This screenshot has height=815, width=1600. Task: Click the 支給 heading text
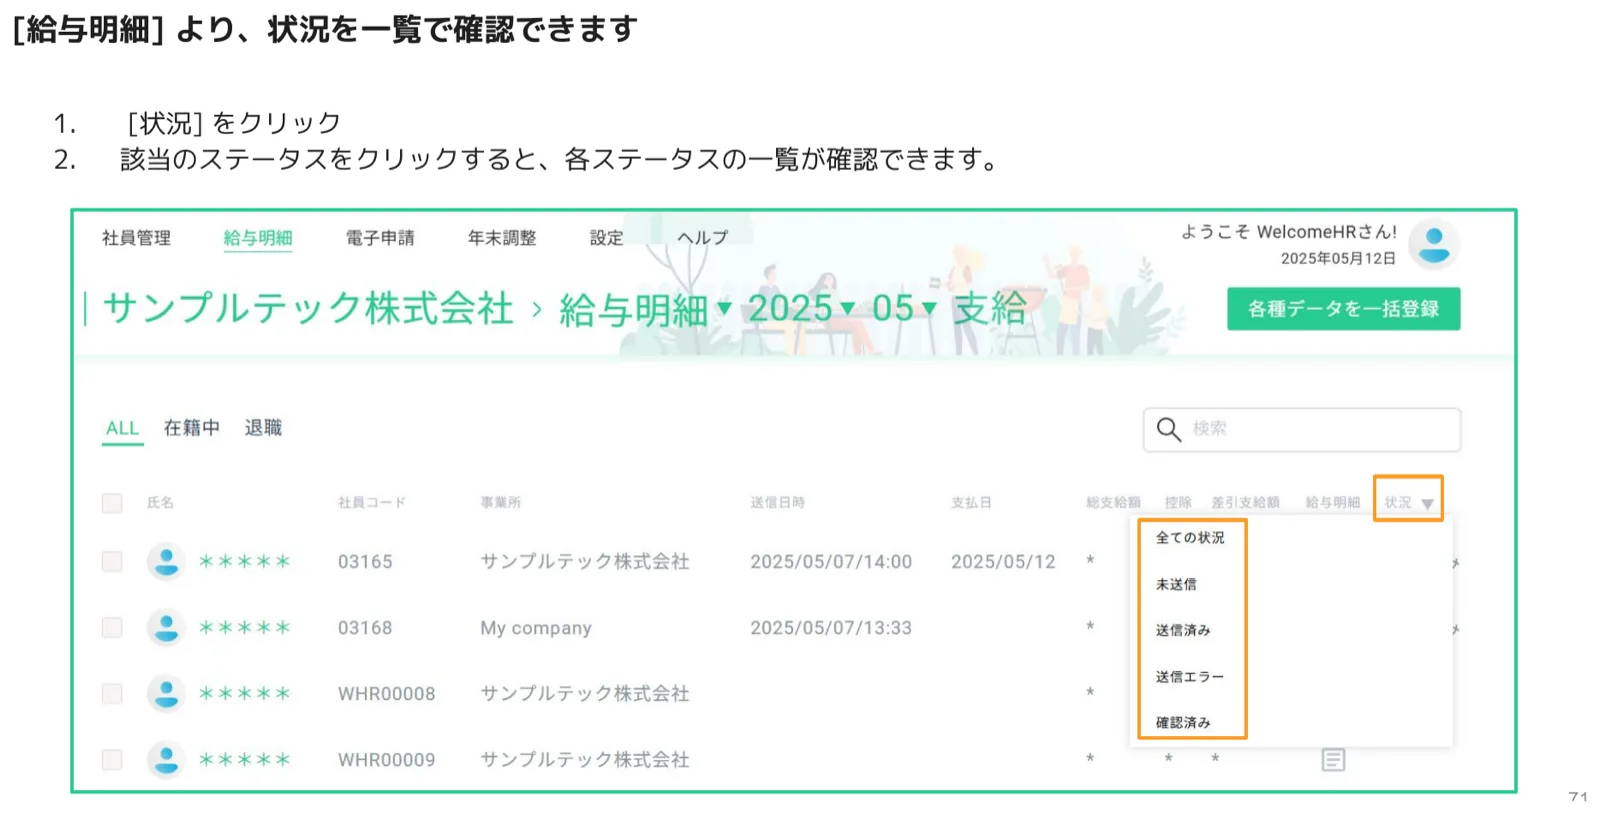click(x=990, y=308)
